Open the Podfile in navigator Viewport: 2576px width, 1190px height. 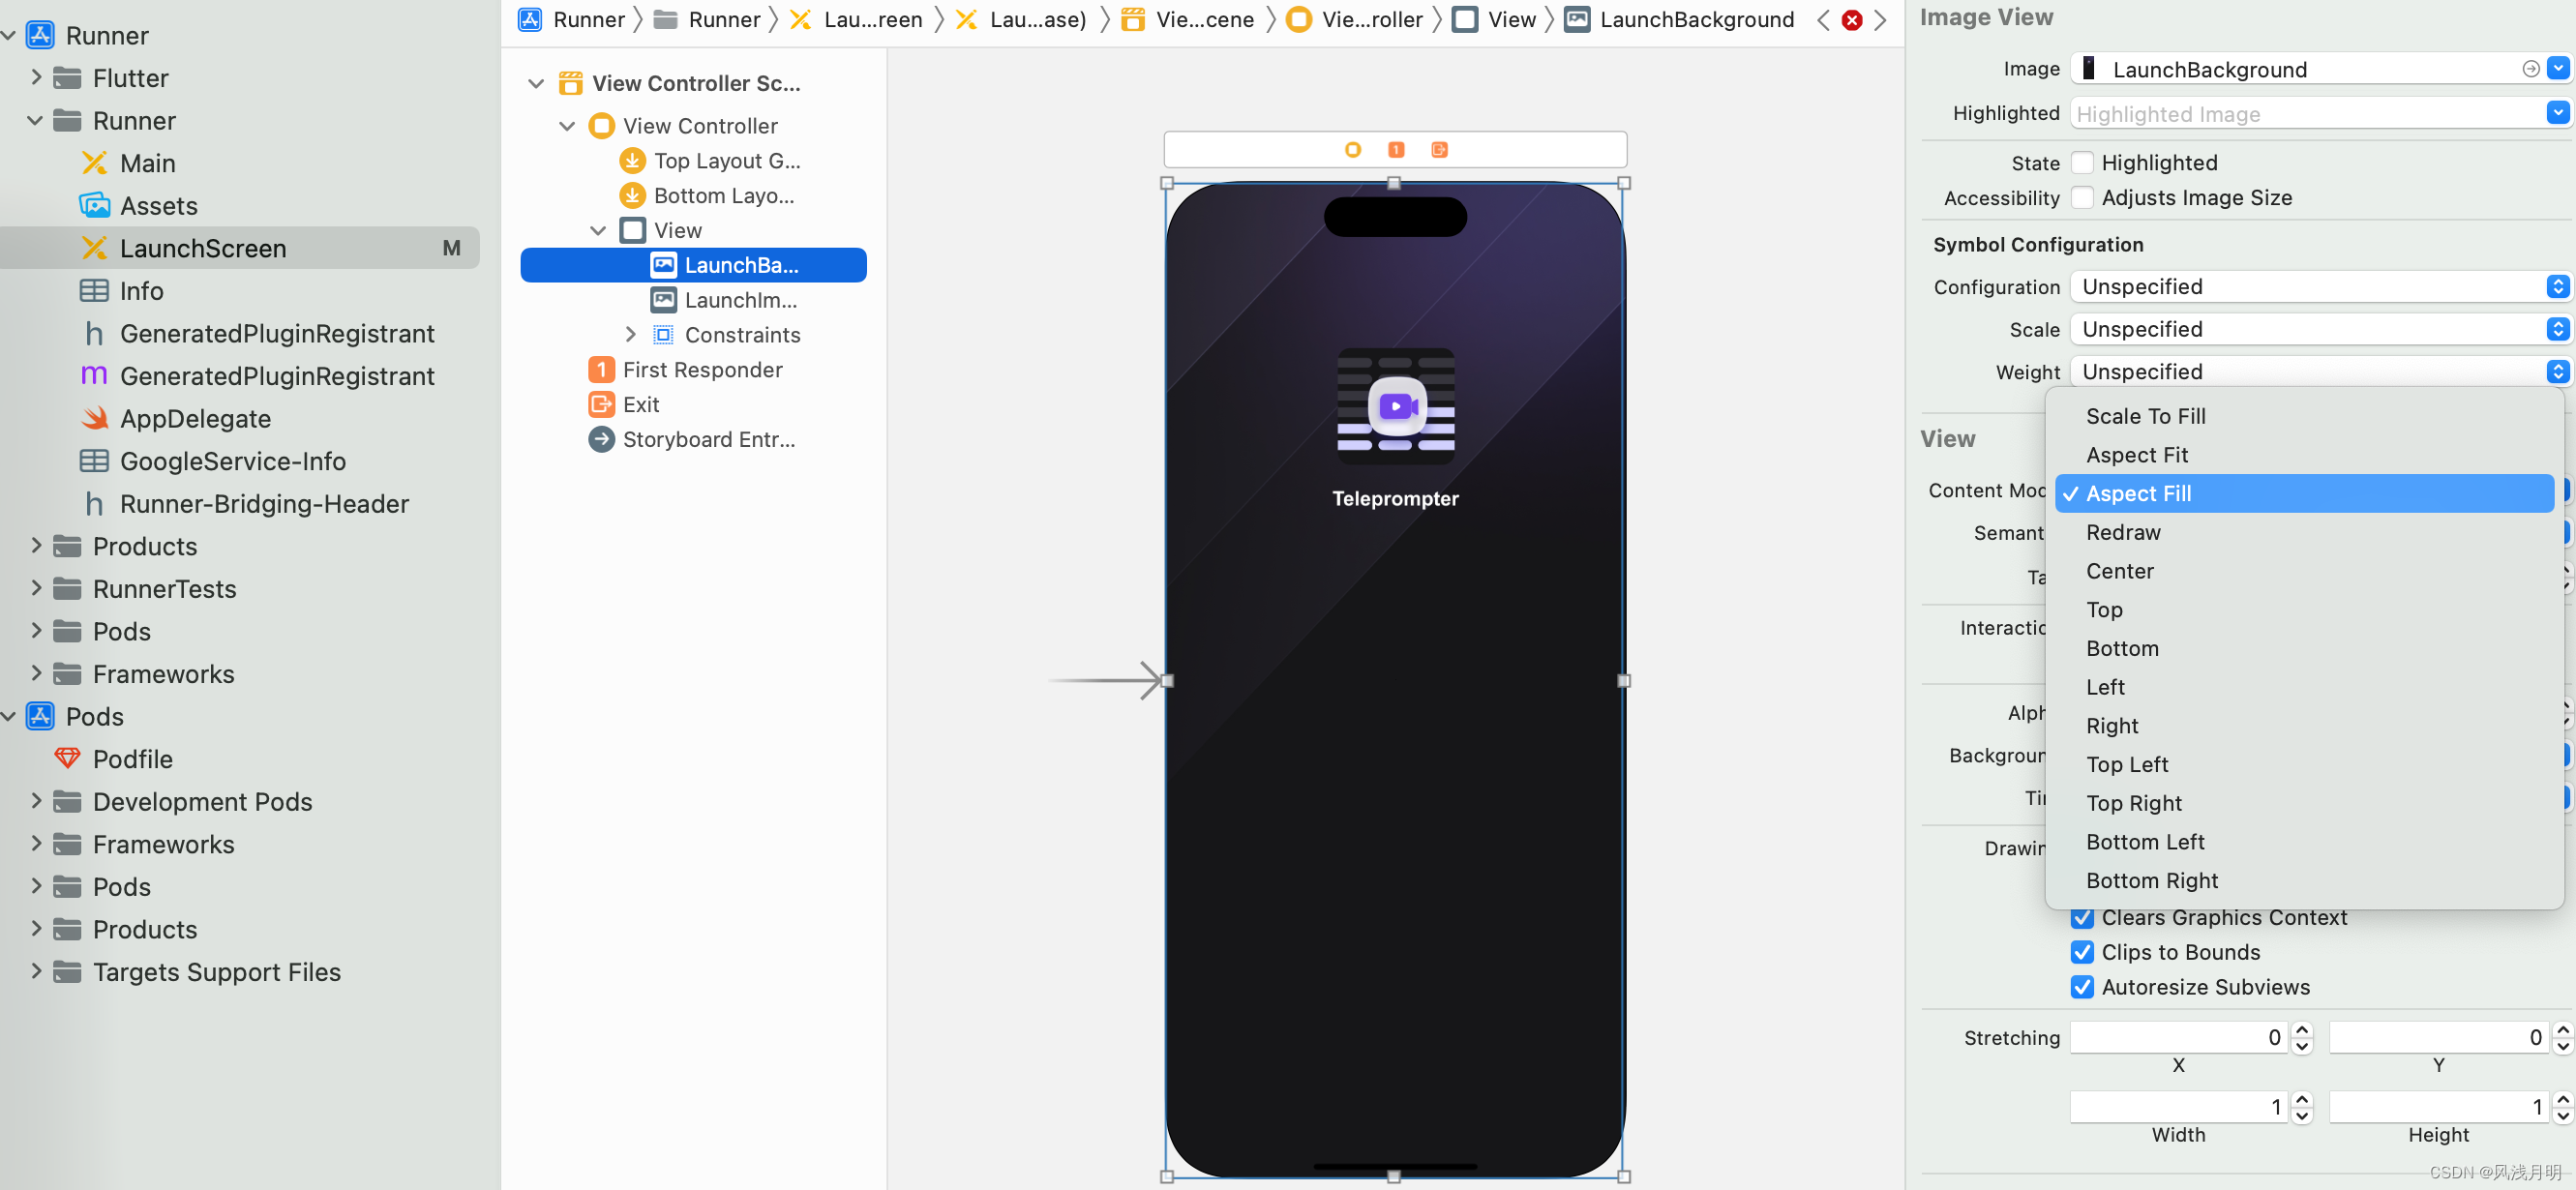(x=132, y=759)
